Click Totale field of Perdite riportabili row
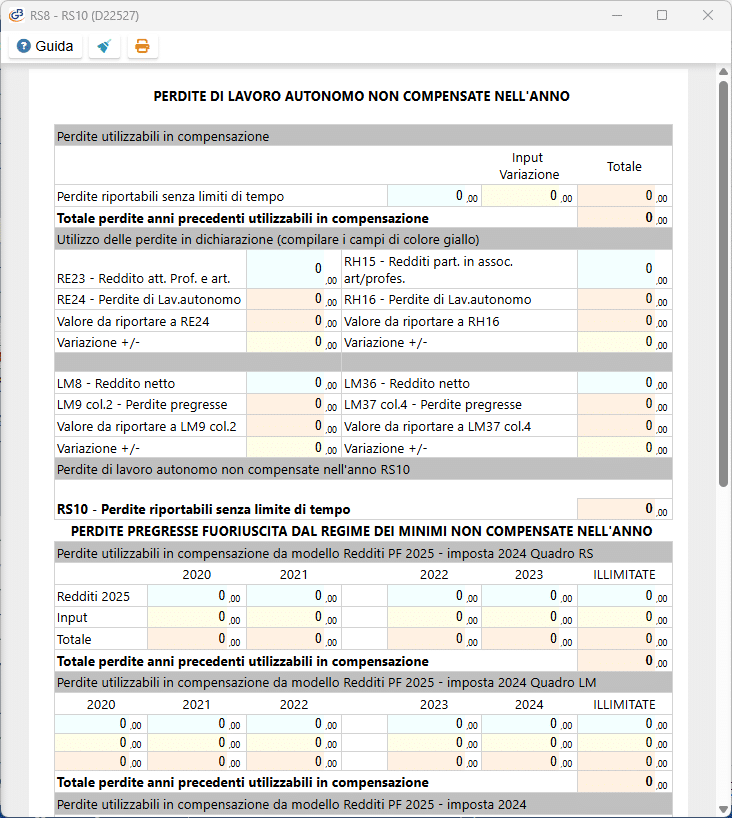 (625, 196)
